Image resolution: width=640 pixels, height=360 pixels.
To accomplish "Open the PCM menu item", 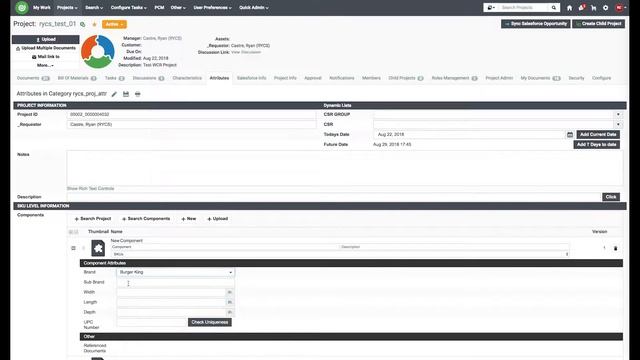I will coord(159,8).
